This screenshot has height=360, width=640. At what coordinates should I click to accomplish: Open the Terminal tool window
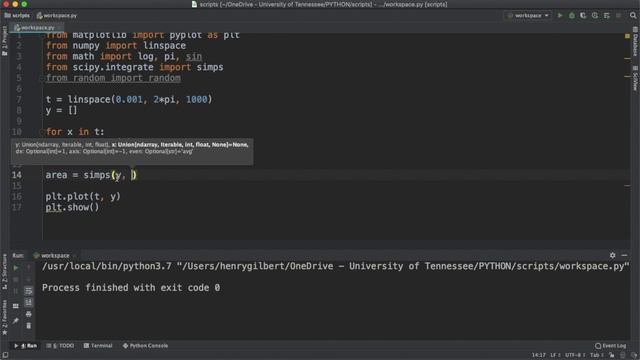[x=98, y=346]
